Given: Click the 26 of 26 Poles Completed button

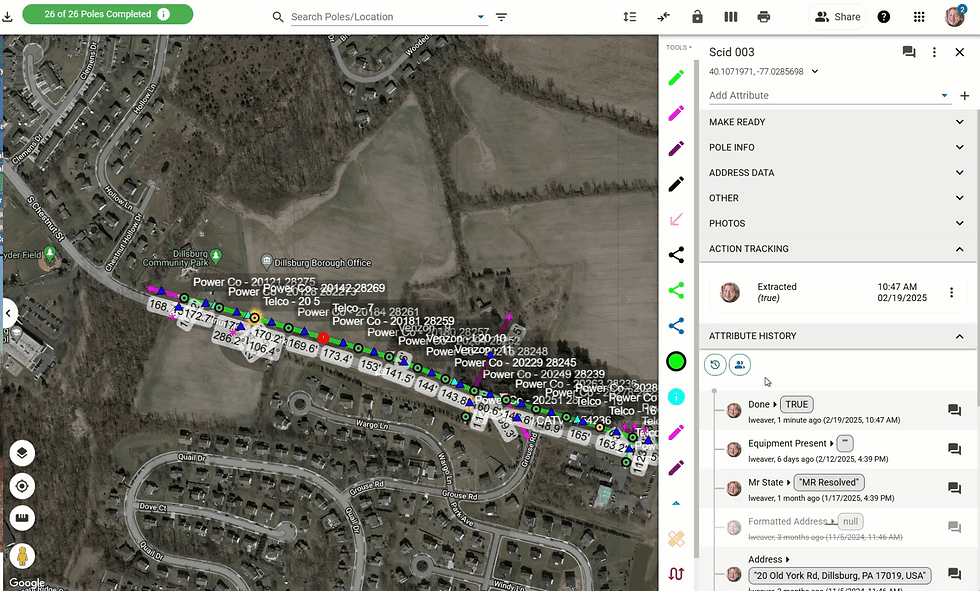Looking at the screenshot, I should 108,14.
